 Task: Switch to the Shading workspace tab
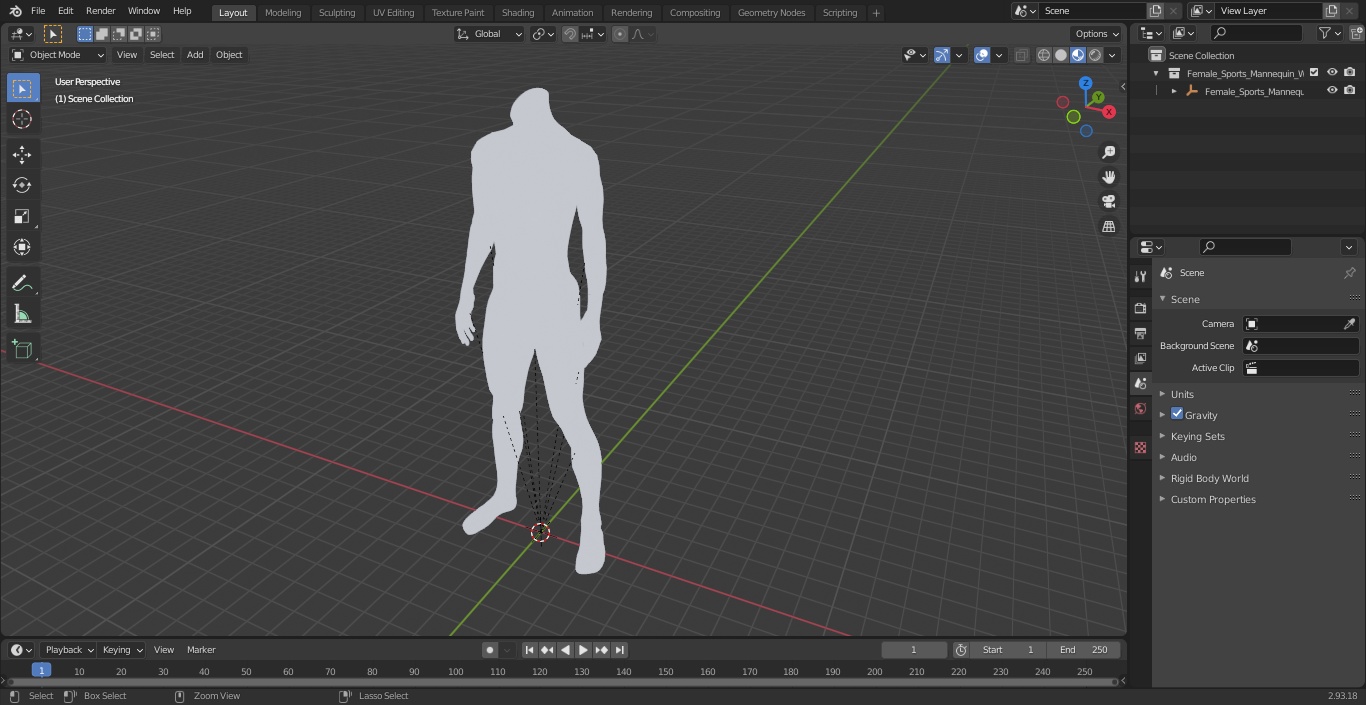[x=518, y=12]
